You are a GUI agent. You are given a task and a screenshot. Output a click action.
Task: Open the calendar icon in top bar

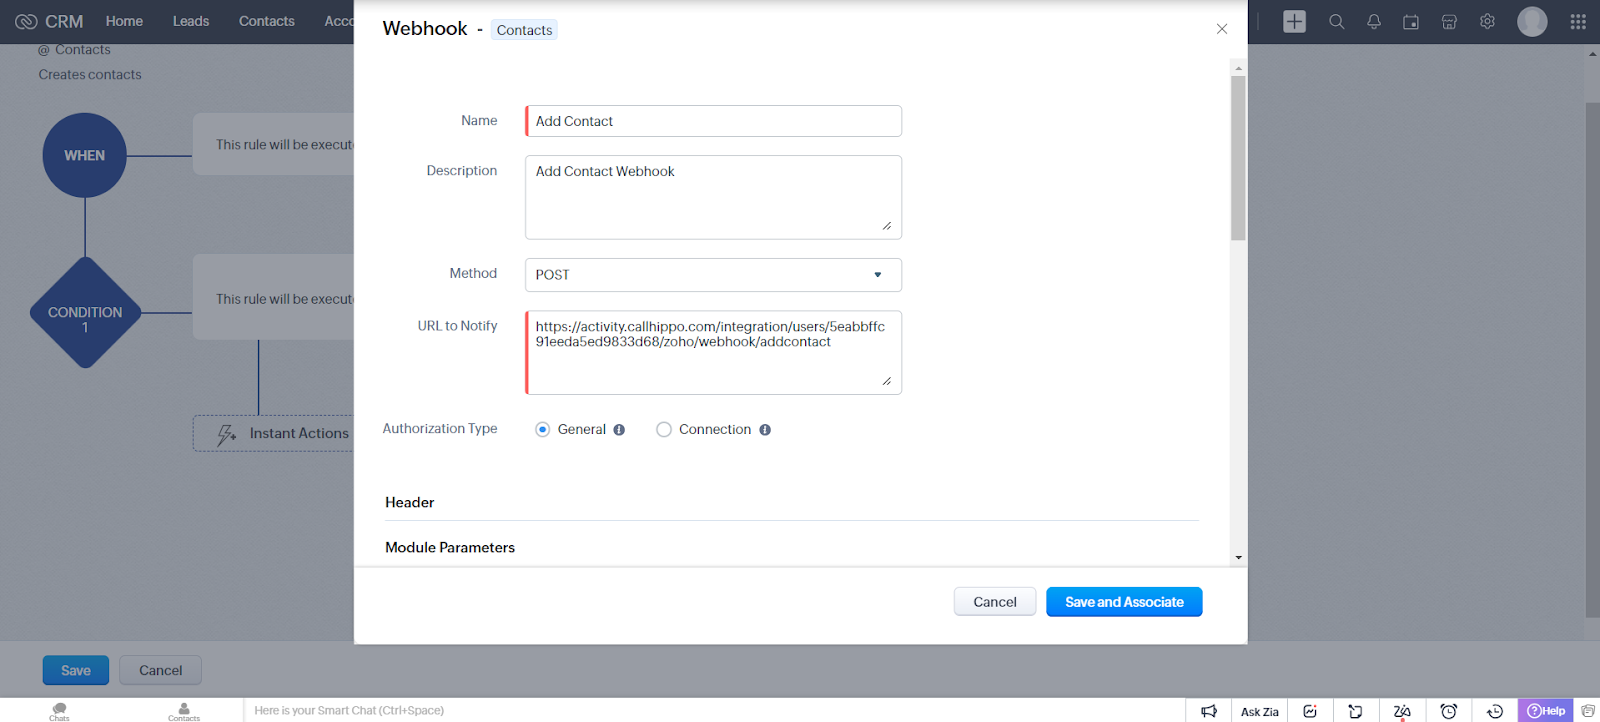pyautogui.click(x=1411, y=21)
